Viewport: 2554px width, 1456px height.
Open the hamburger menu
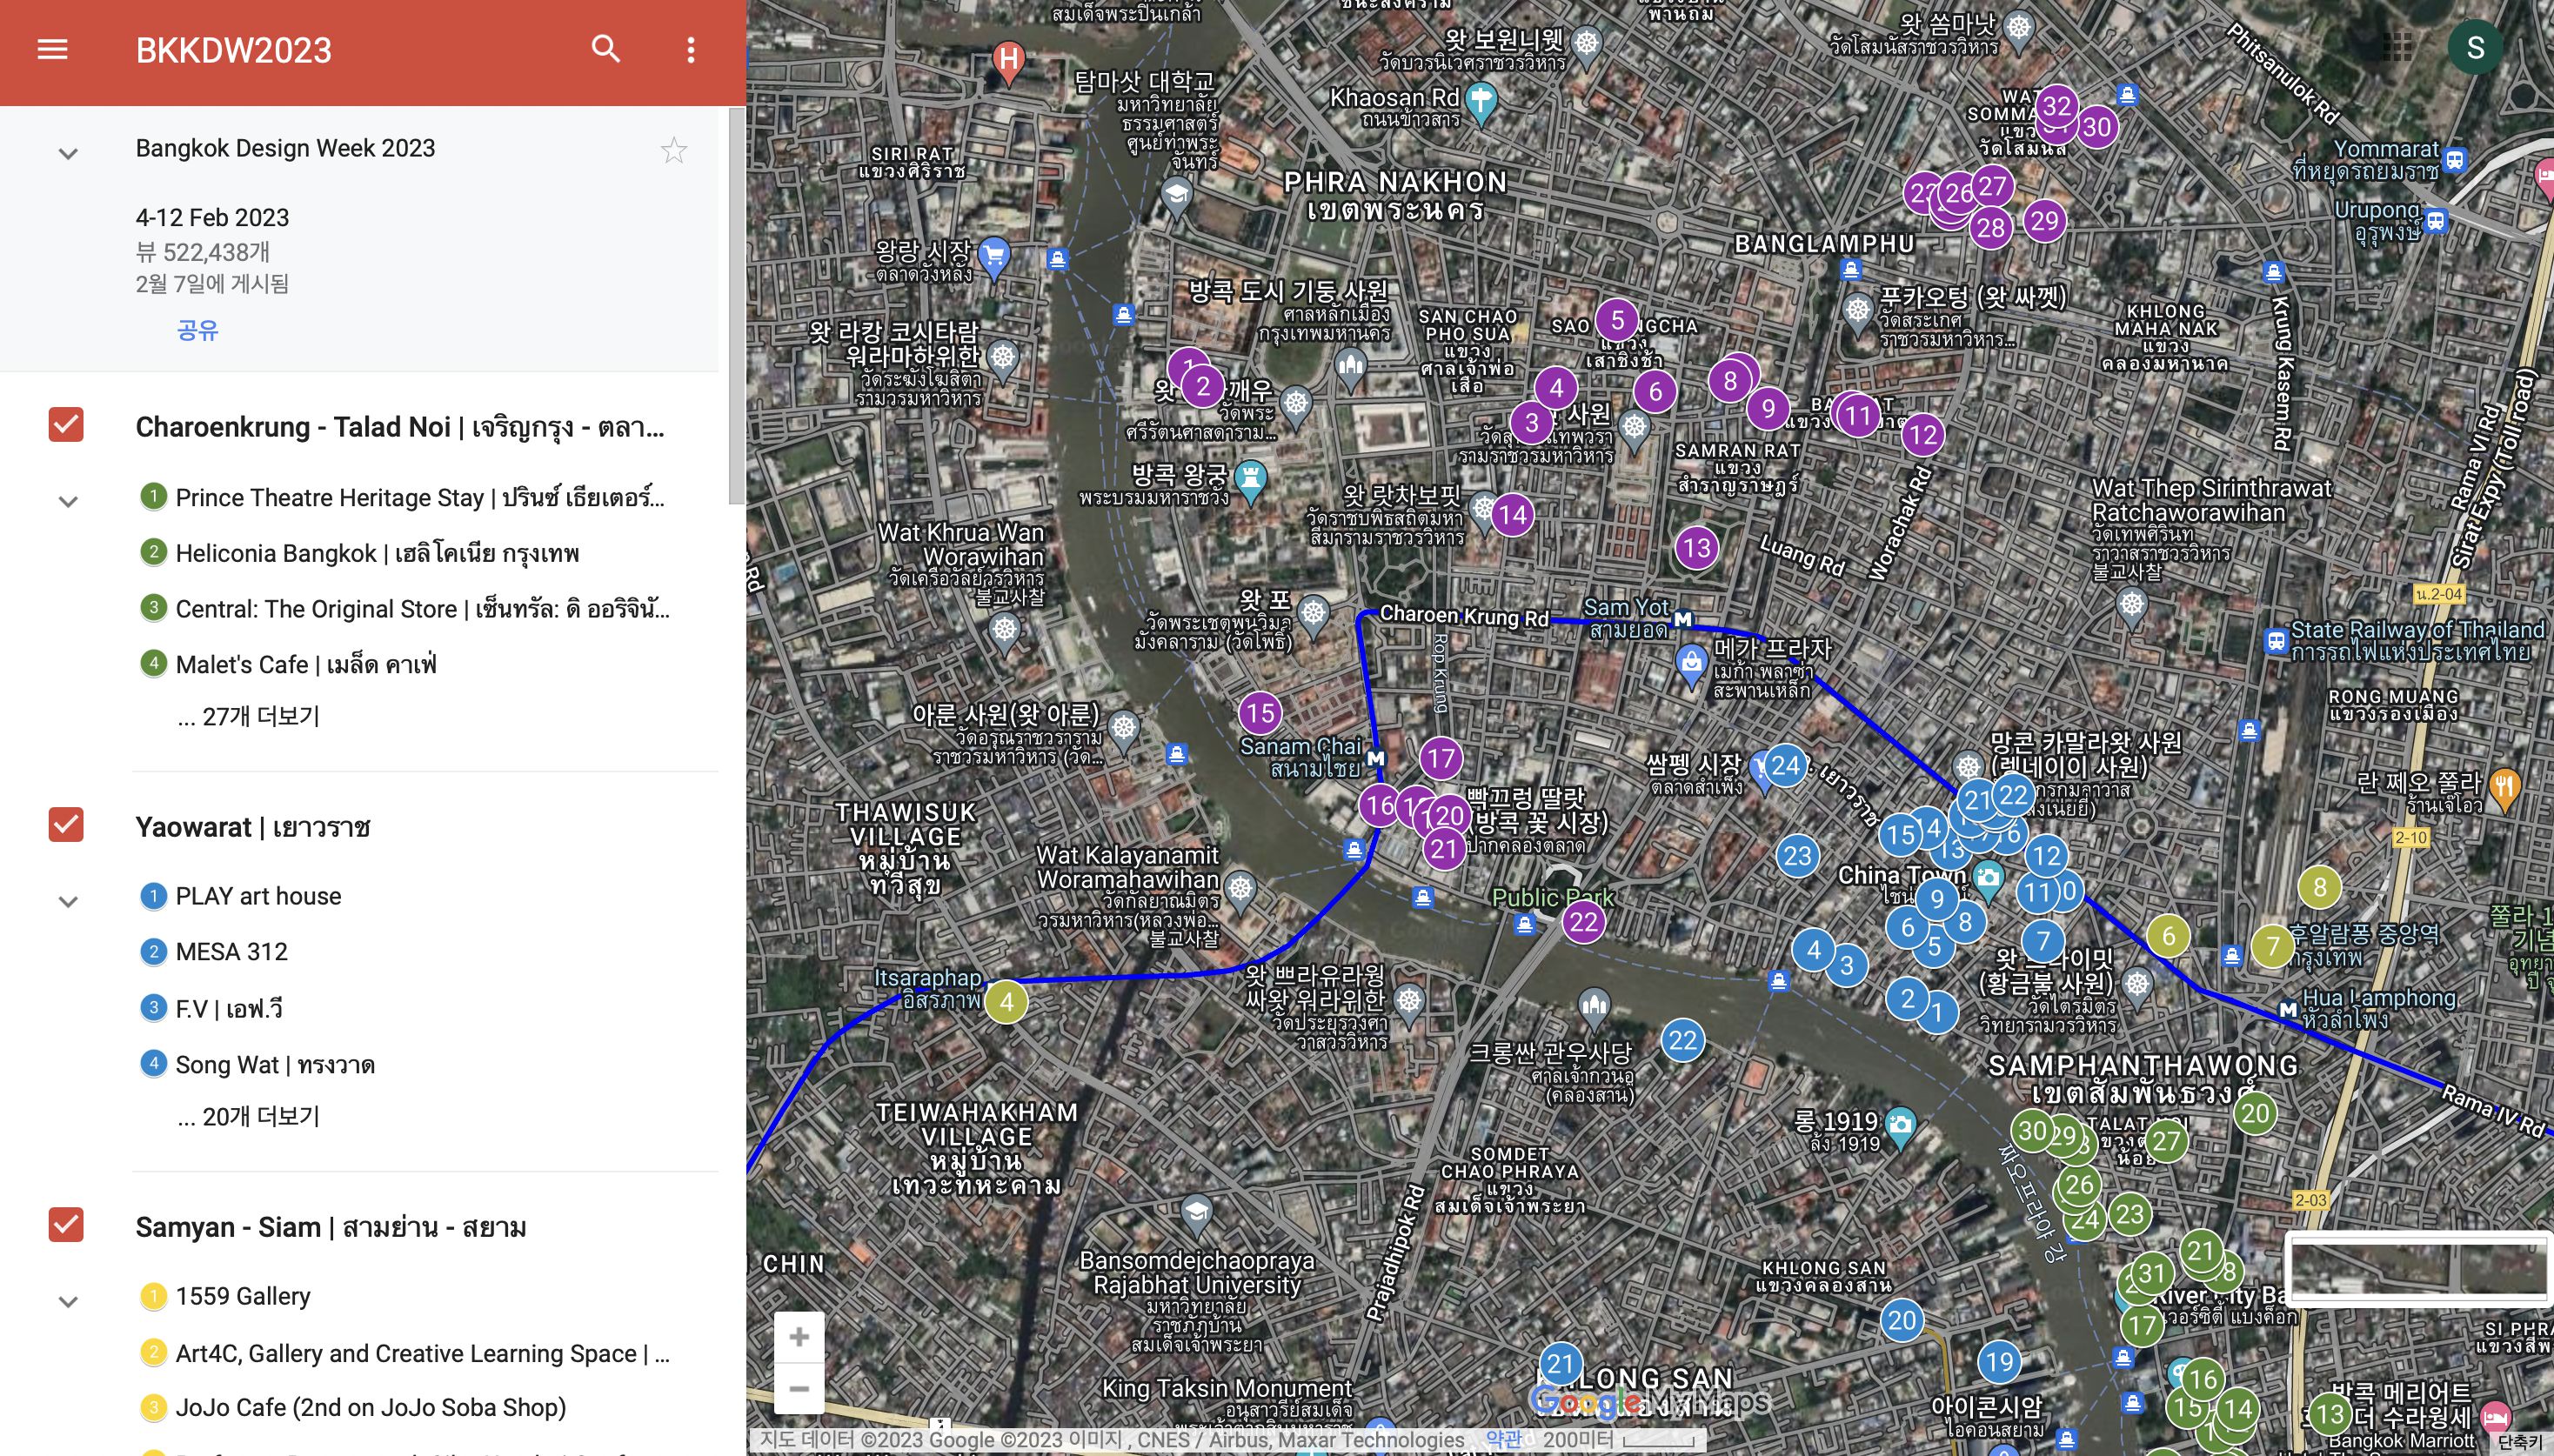pos(52,49)
